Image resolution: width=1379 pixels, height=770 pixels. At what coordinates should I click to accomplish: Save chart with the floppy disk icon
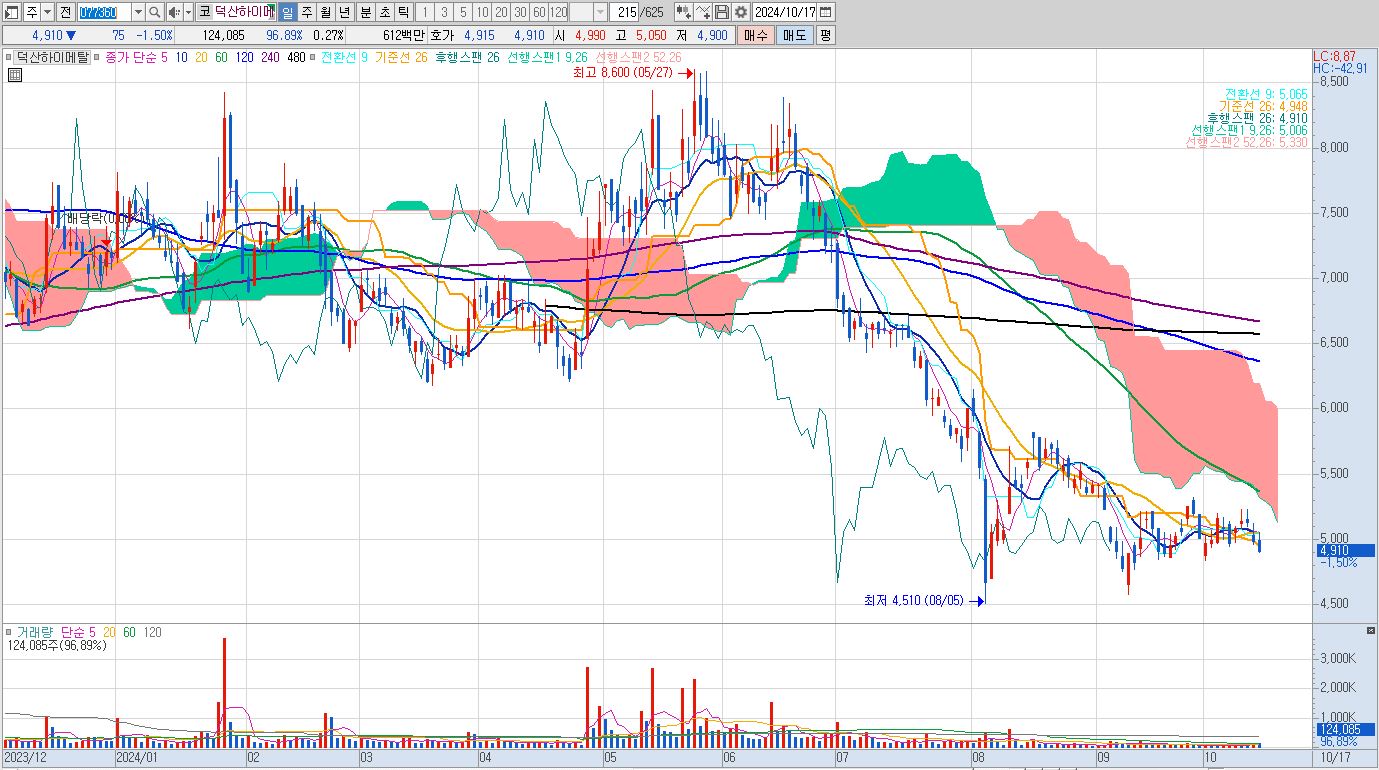pyautogui.click(x=721, y=12)
